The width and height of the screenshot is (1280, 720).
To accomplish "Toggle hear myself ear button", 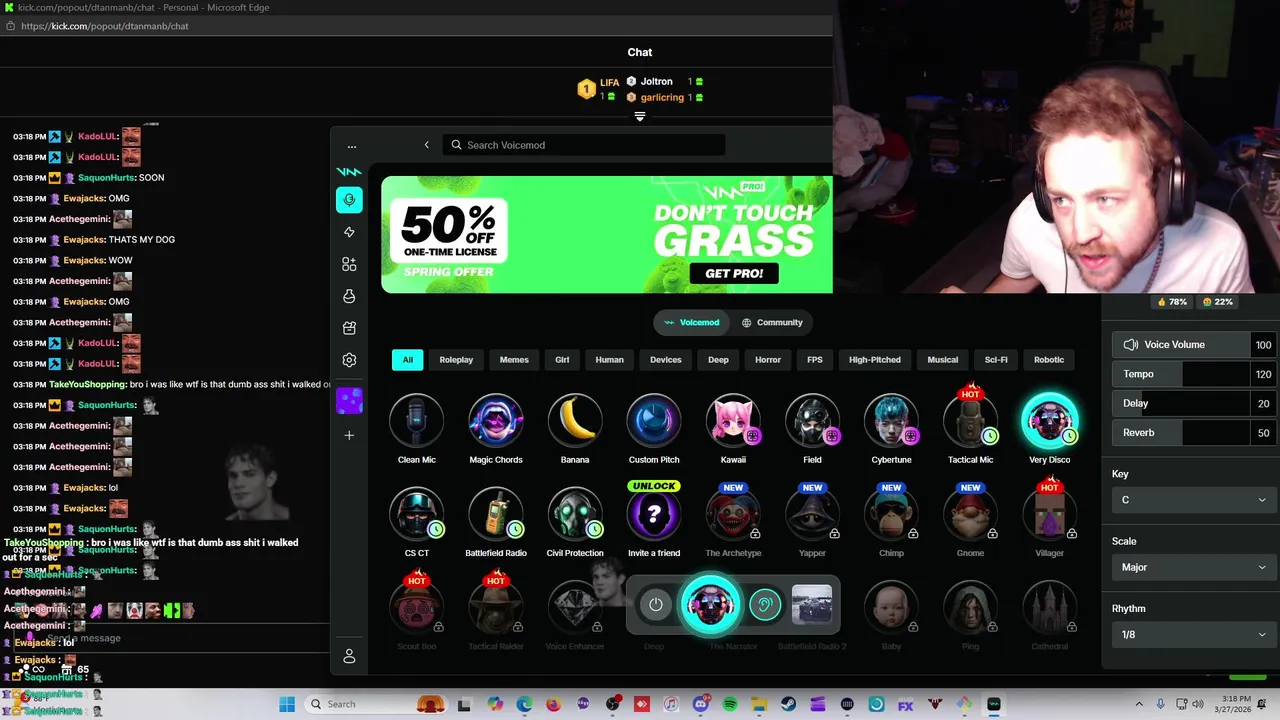I will point(765,605).
